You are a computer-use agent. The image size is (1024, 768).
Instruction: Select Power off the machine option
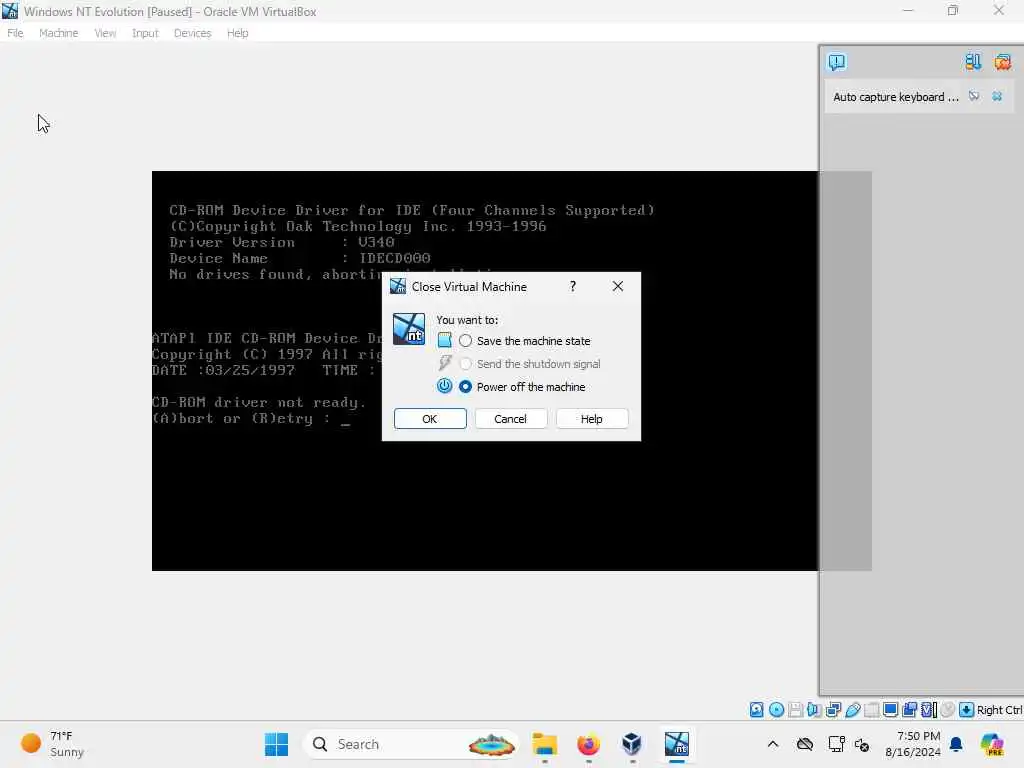[x=465, y=387]
